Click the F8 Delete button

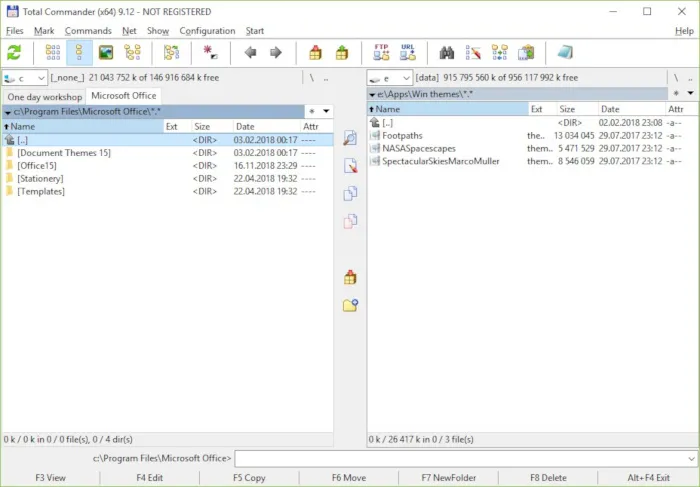pyautogui.click(x=548, y=478)
